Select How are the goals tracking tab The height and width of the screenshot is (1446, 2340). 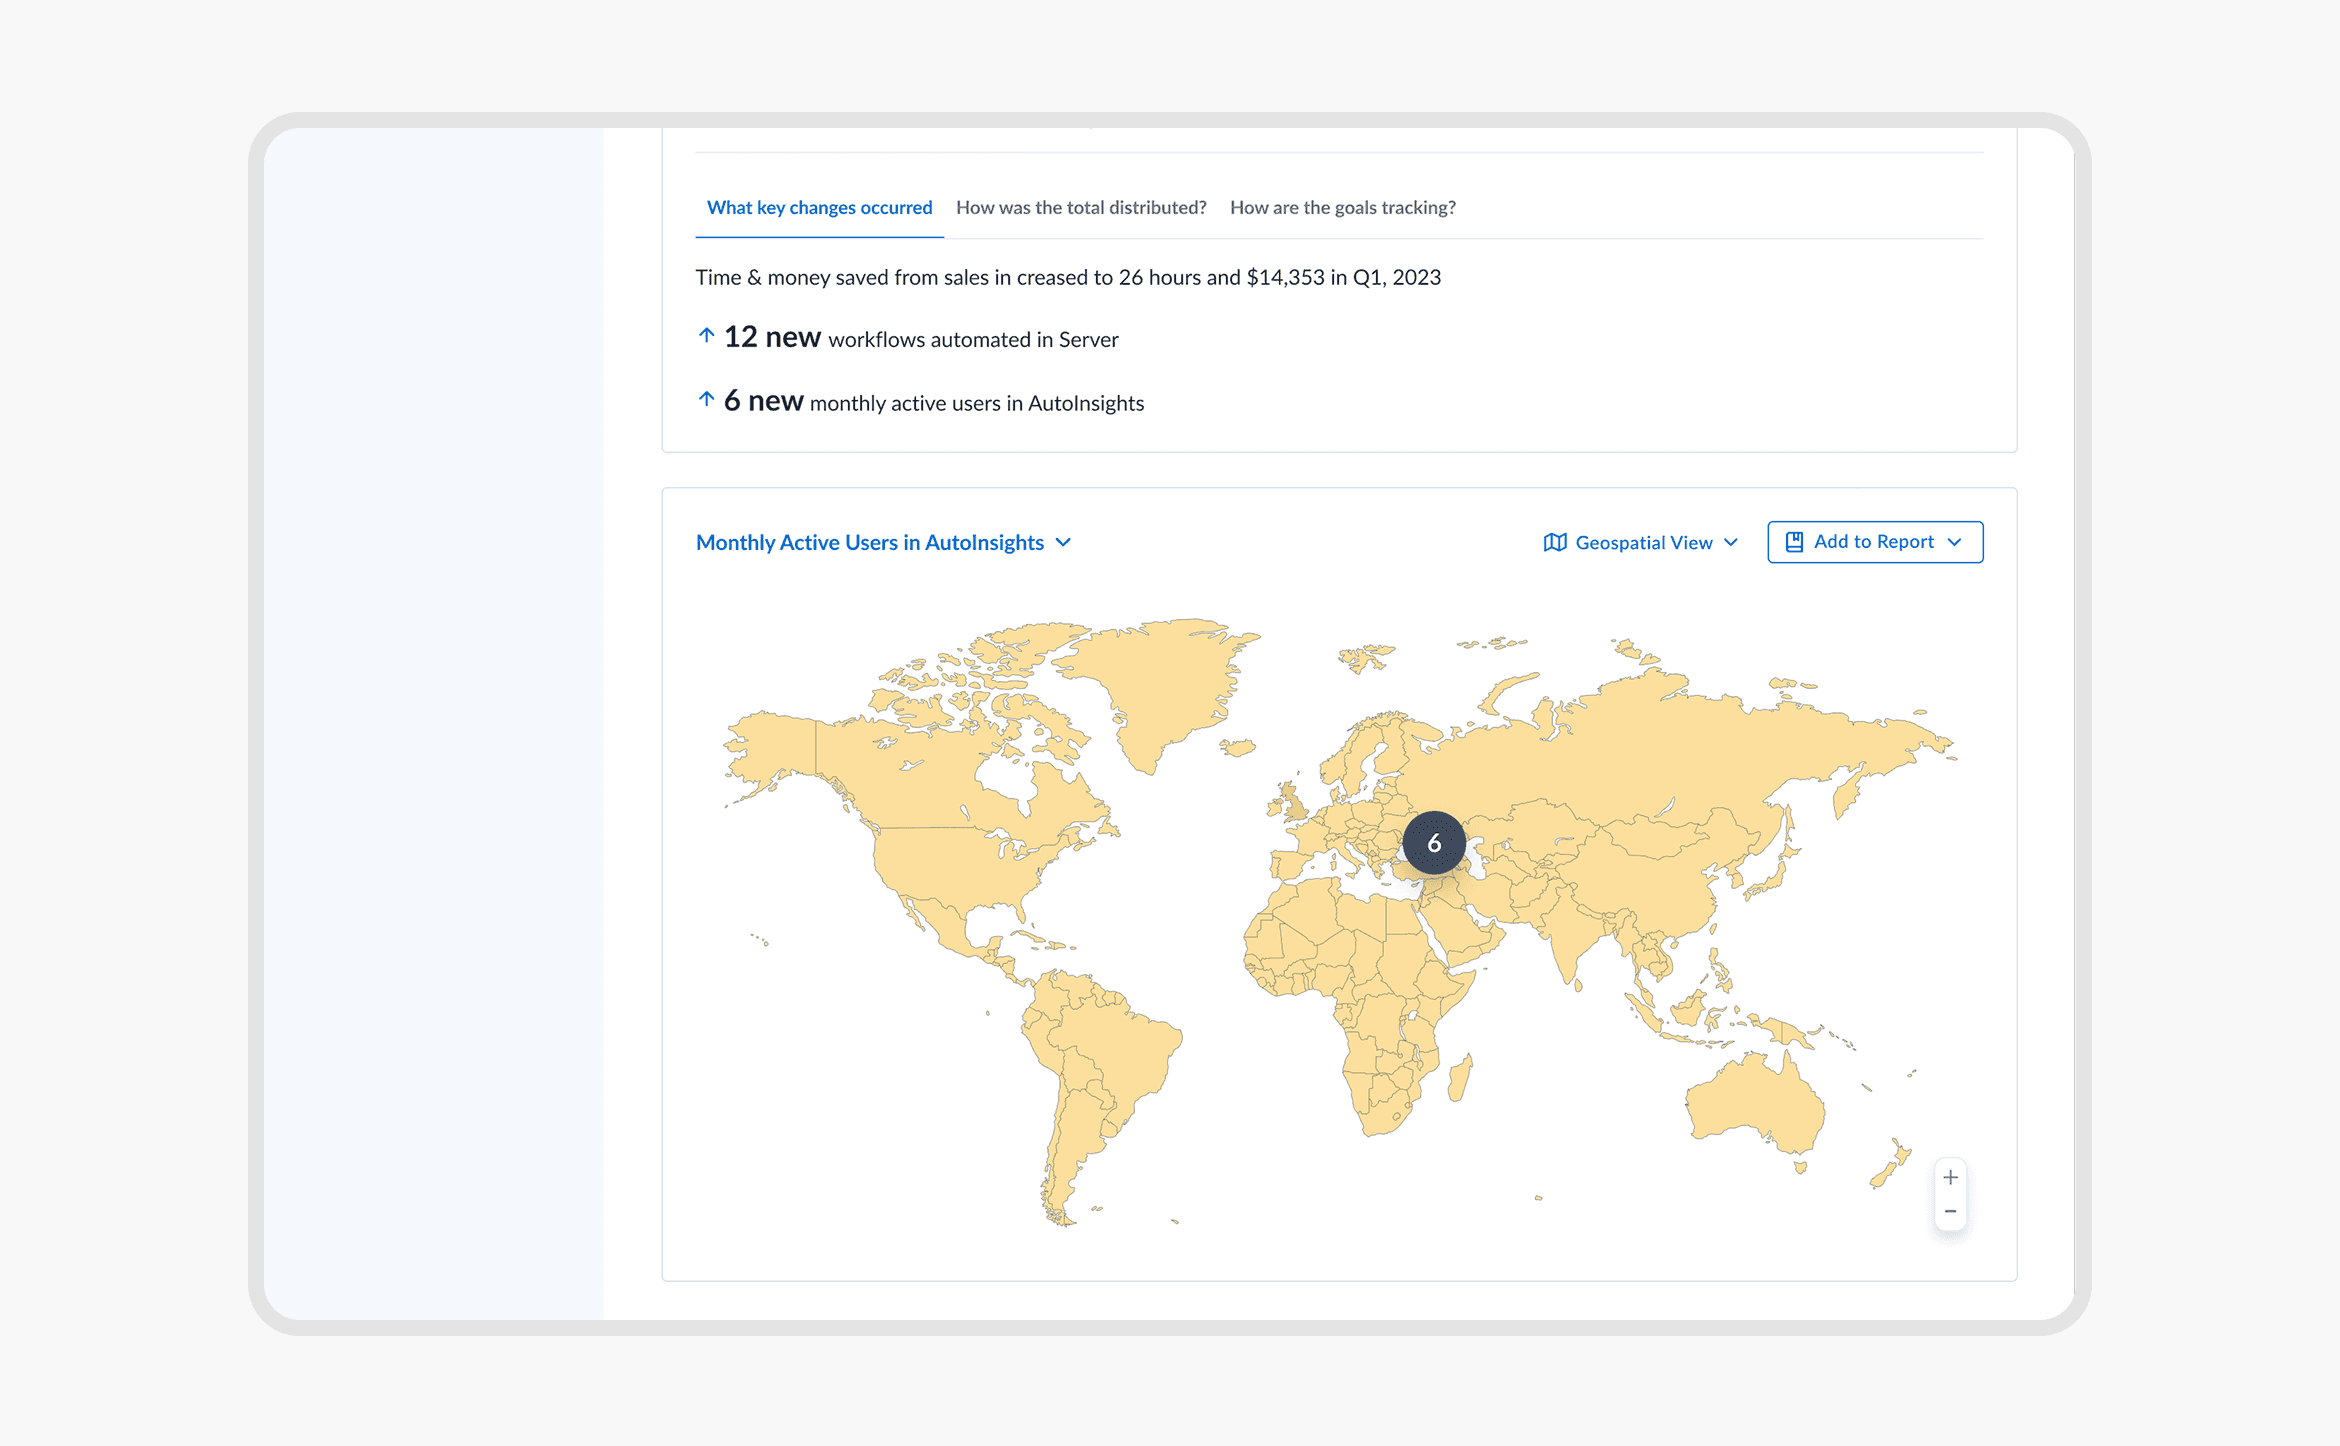(x=1342, y=208)
